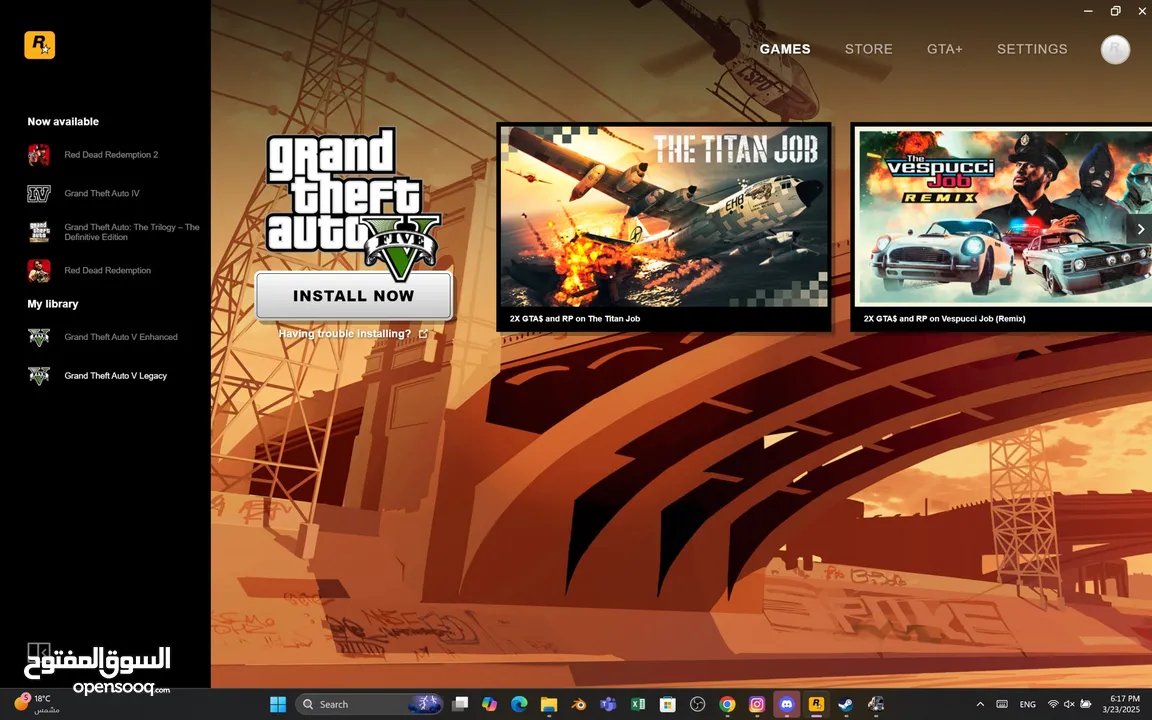
Task: Show hidden system tray icons
Action: pos(979,705)
